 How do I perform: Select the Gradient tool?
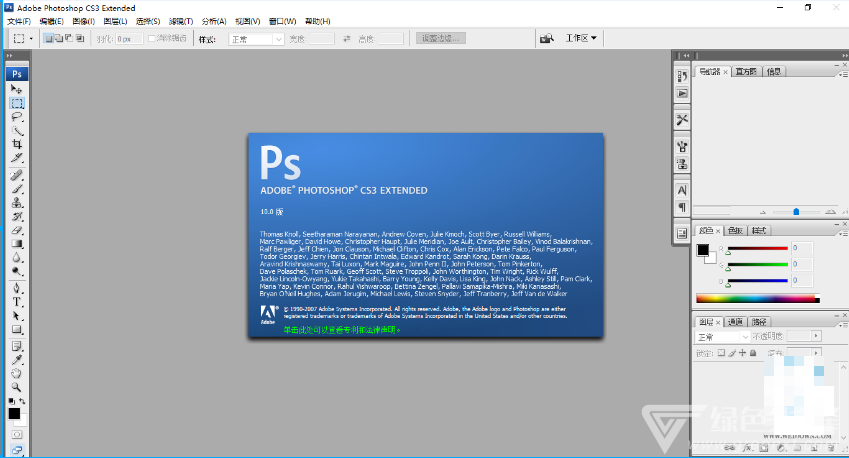(17, 244)
